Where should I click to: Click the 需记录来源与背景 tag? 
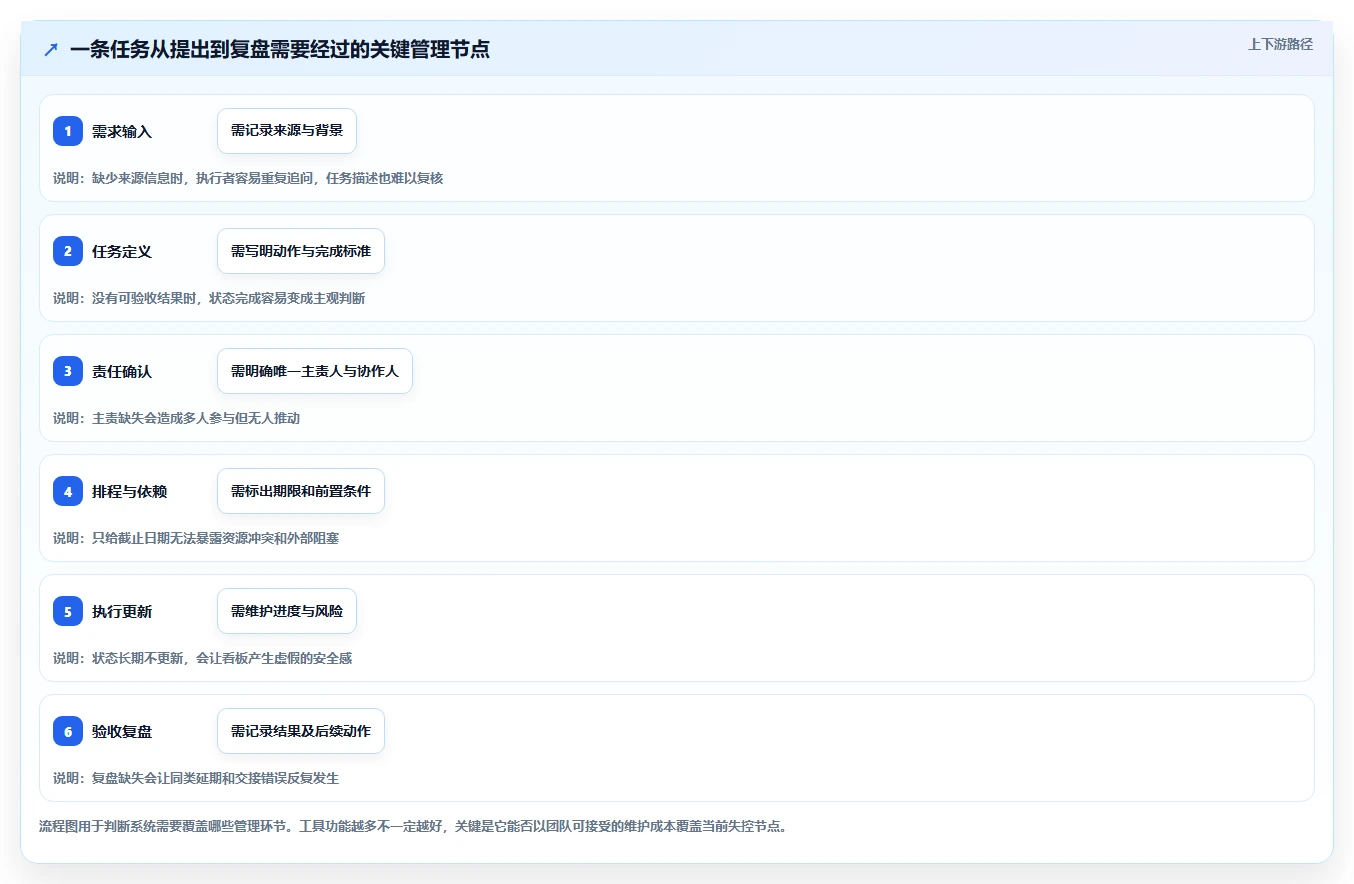287,131
